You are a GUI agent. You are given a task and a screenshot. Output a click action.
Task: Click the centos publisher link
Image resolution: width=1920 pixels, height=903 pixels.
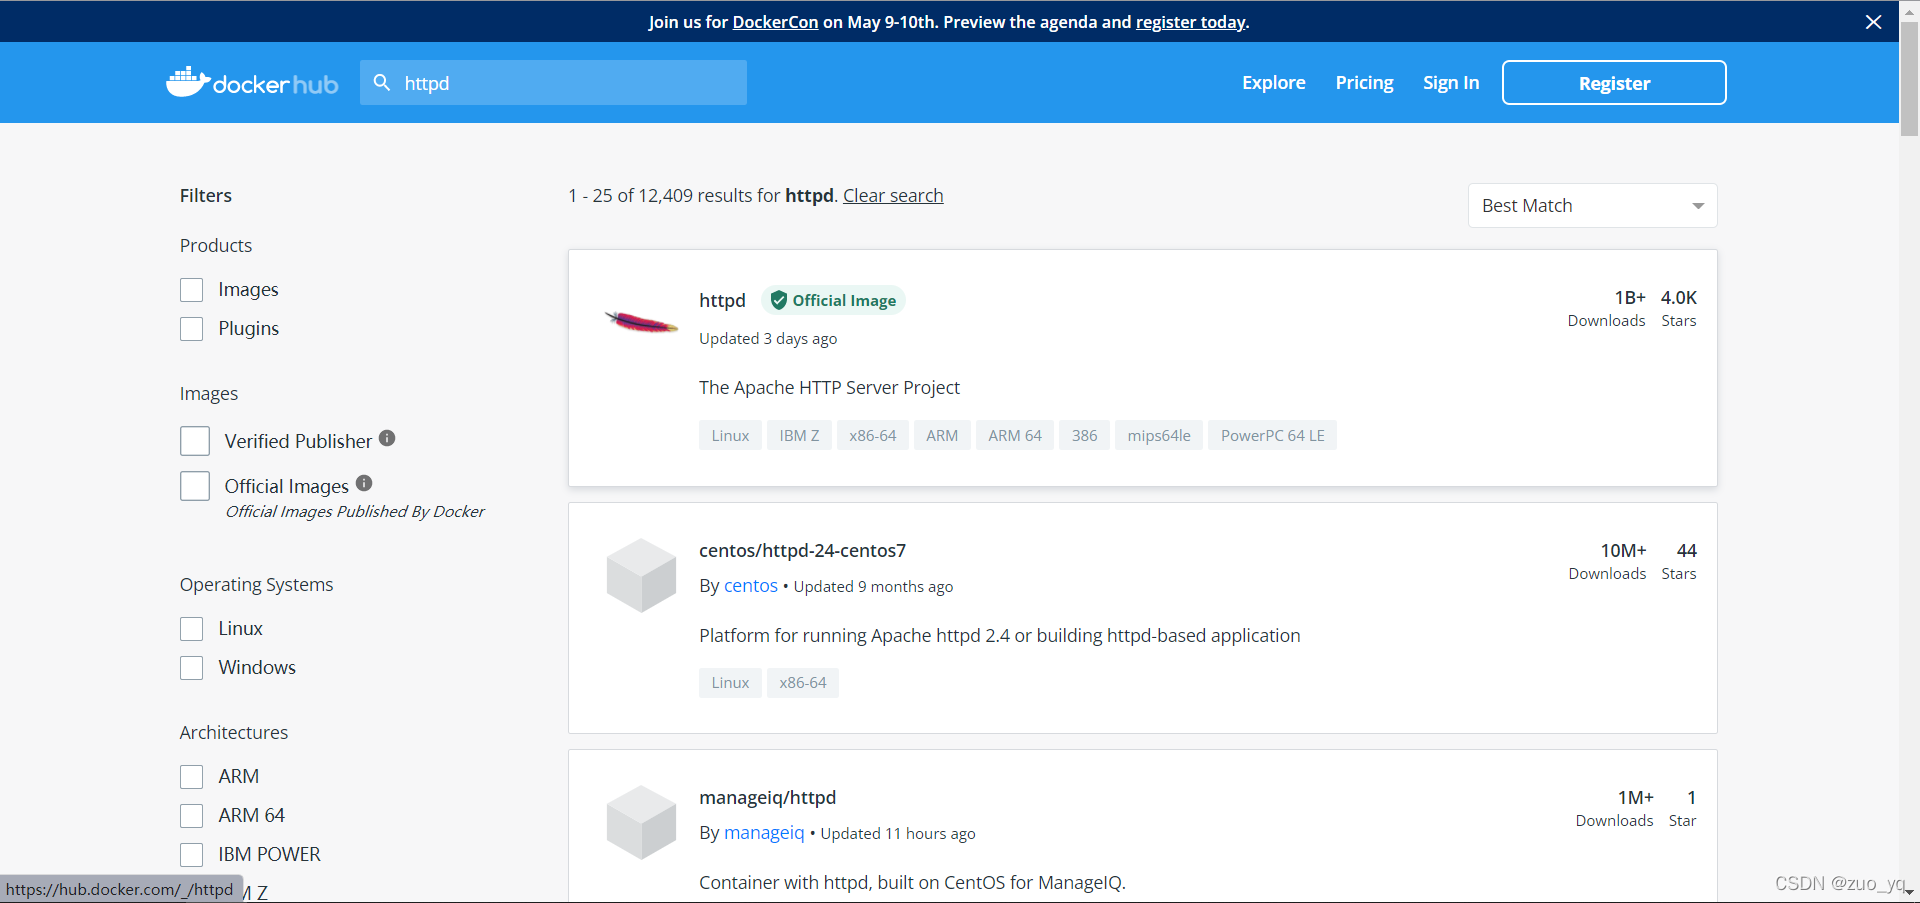point(751,586)
